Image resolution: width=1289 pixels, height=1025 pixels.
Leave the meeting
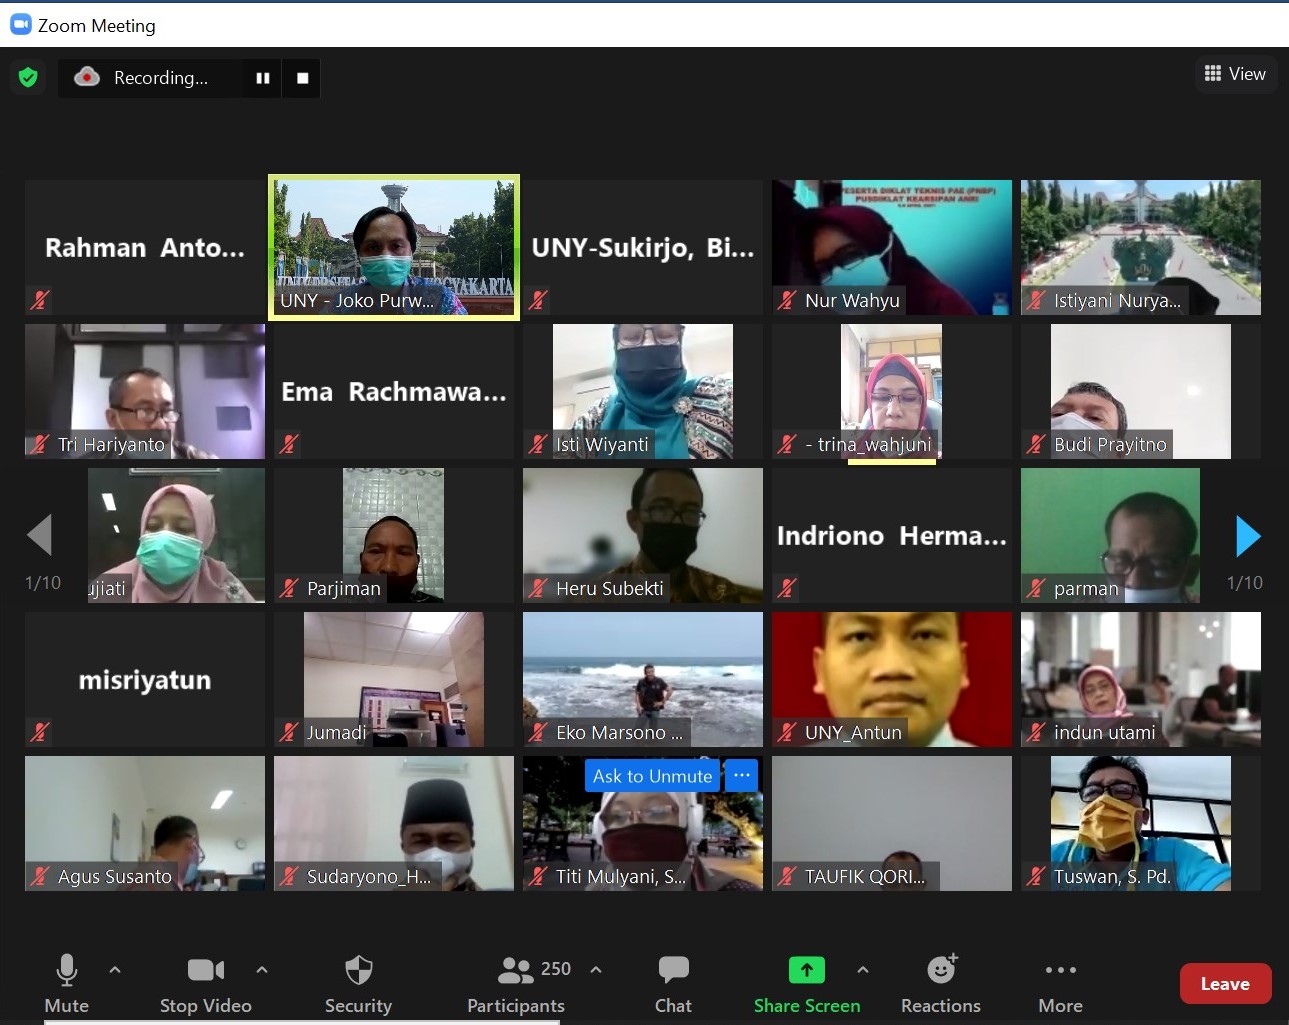(1226, 984)
